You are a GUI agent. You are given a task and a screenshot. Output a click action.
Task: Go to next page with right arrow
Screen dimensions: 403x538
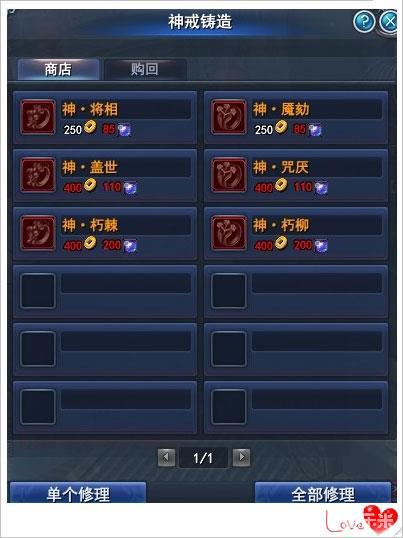241,457
